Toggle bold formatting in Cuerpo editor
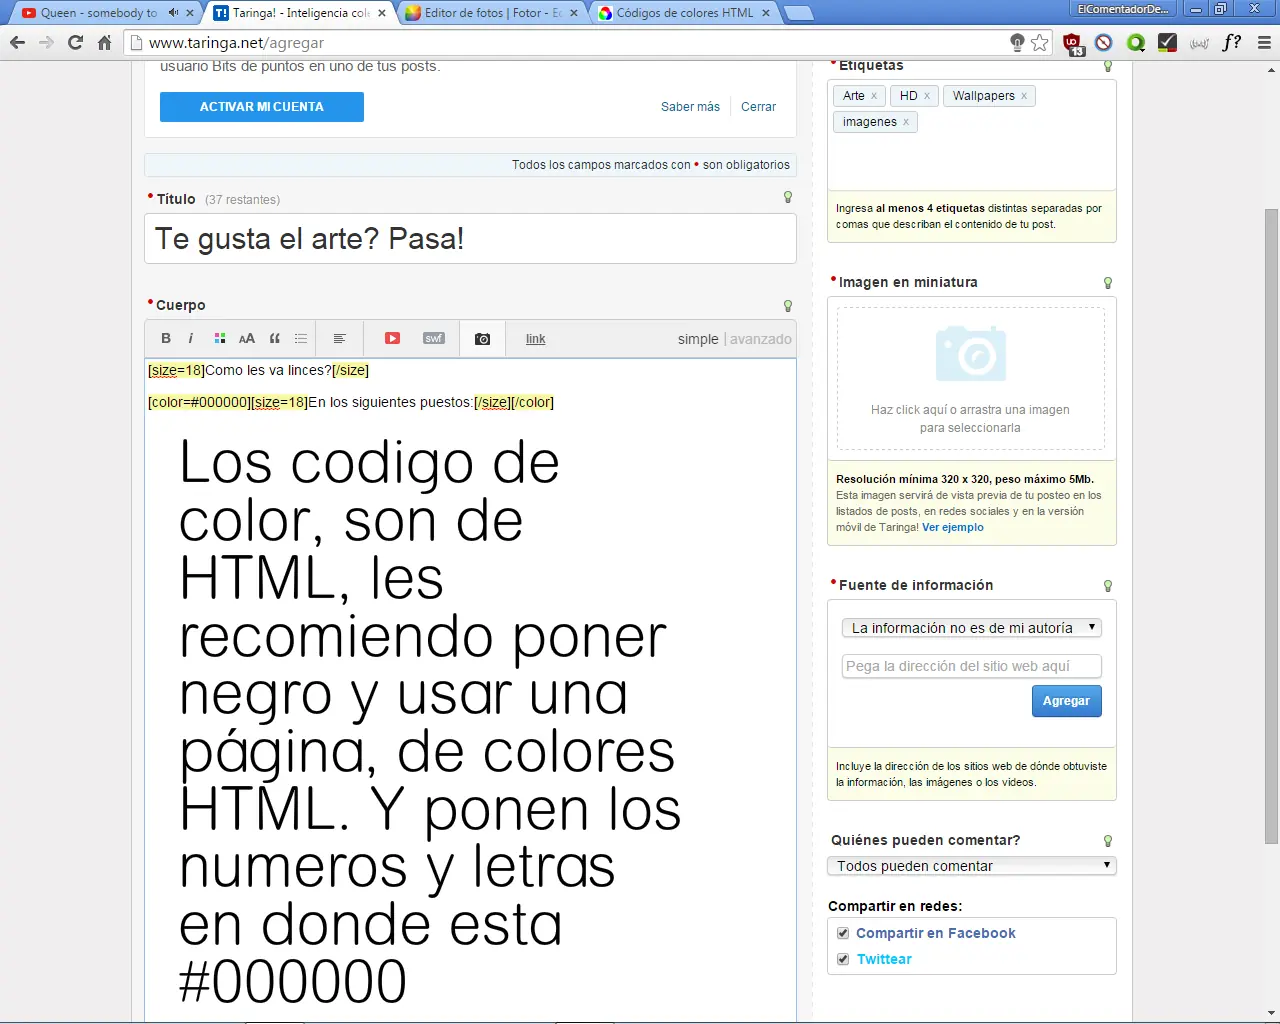The height and width of the screenshot is (1024, 1280). point(166,338)
